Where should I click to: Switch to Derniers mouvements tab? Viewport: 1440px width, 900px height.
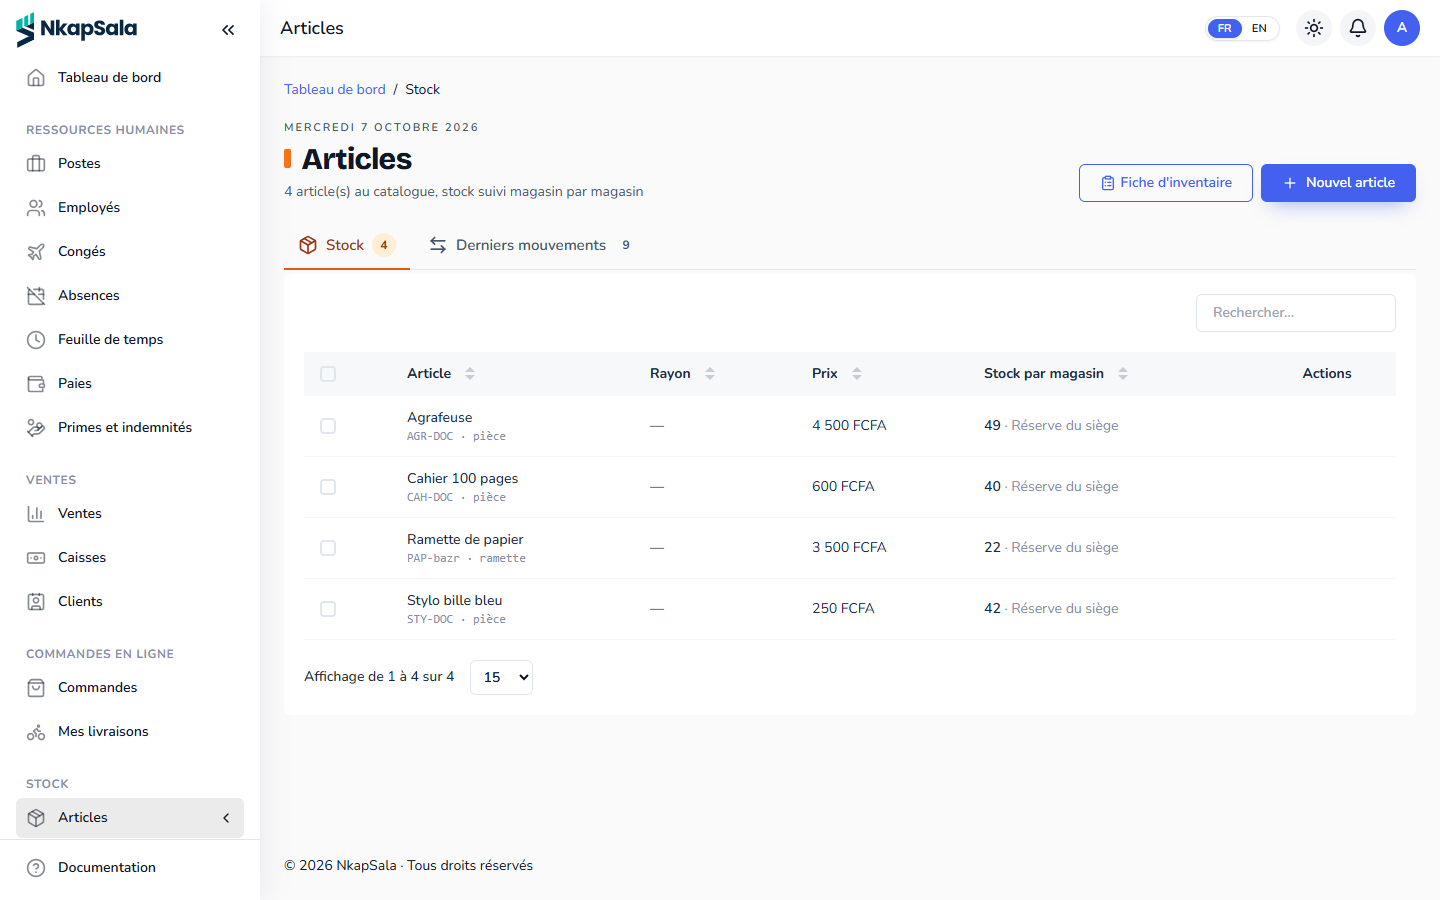click(530, 245)
